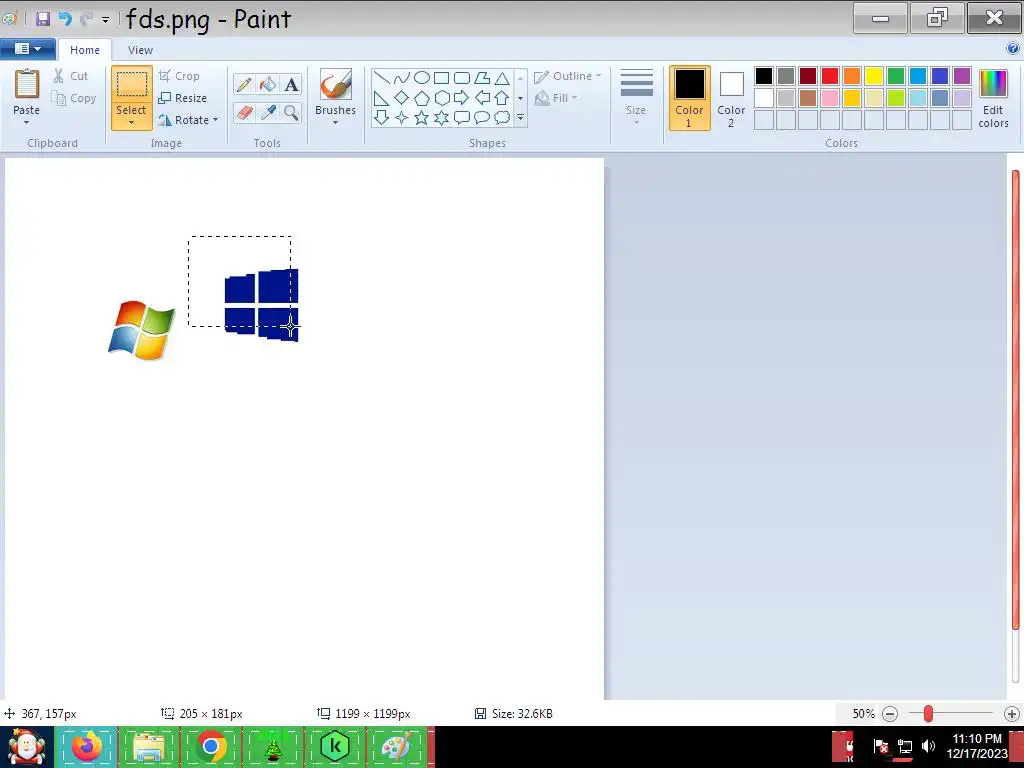Click the zoom in plus button
Viewport: 1024px width, 768px height.
1012,714
